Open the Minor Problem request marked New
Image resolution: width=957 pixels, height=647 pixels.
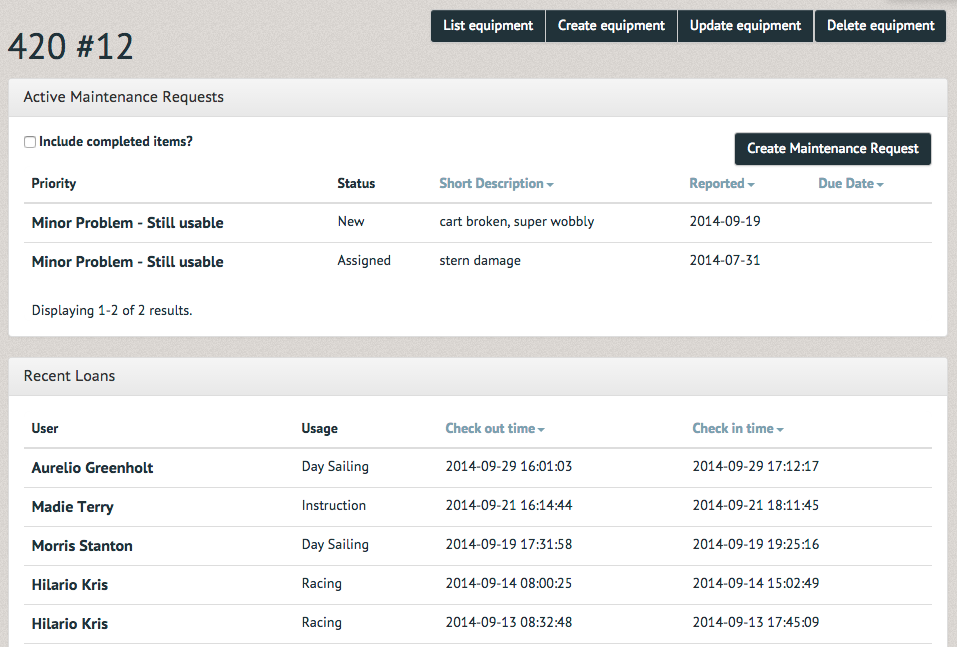tap(128, 223)
